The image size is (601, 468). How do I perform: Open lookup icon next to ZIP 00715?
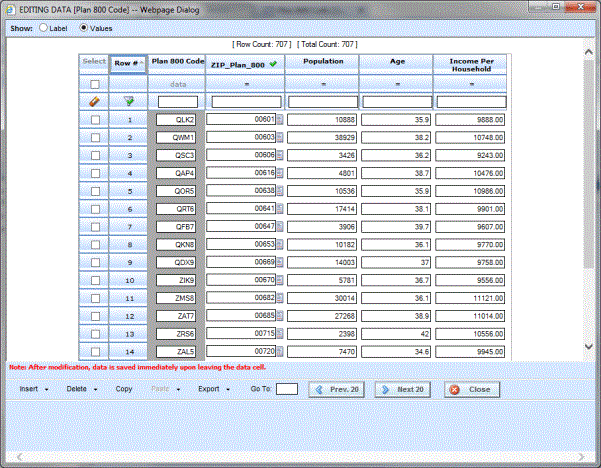coord(280,333)
